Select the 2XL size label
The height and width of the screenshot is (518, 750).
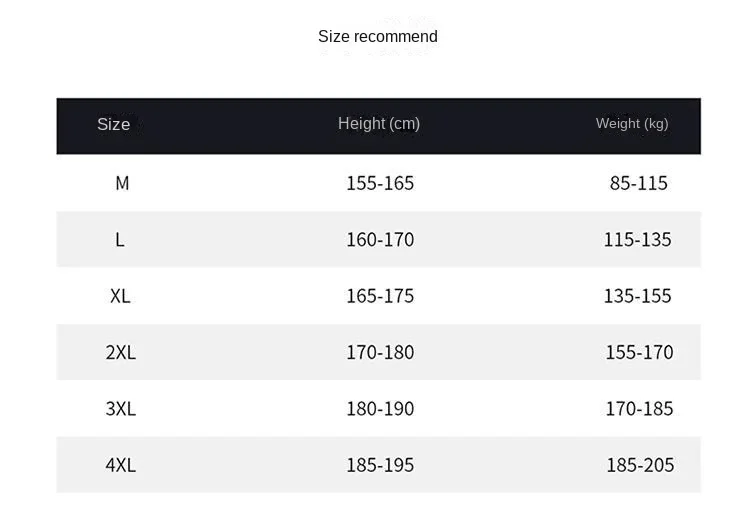click(120, 352)
